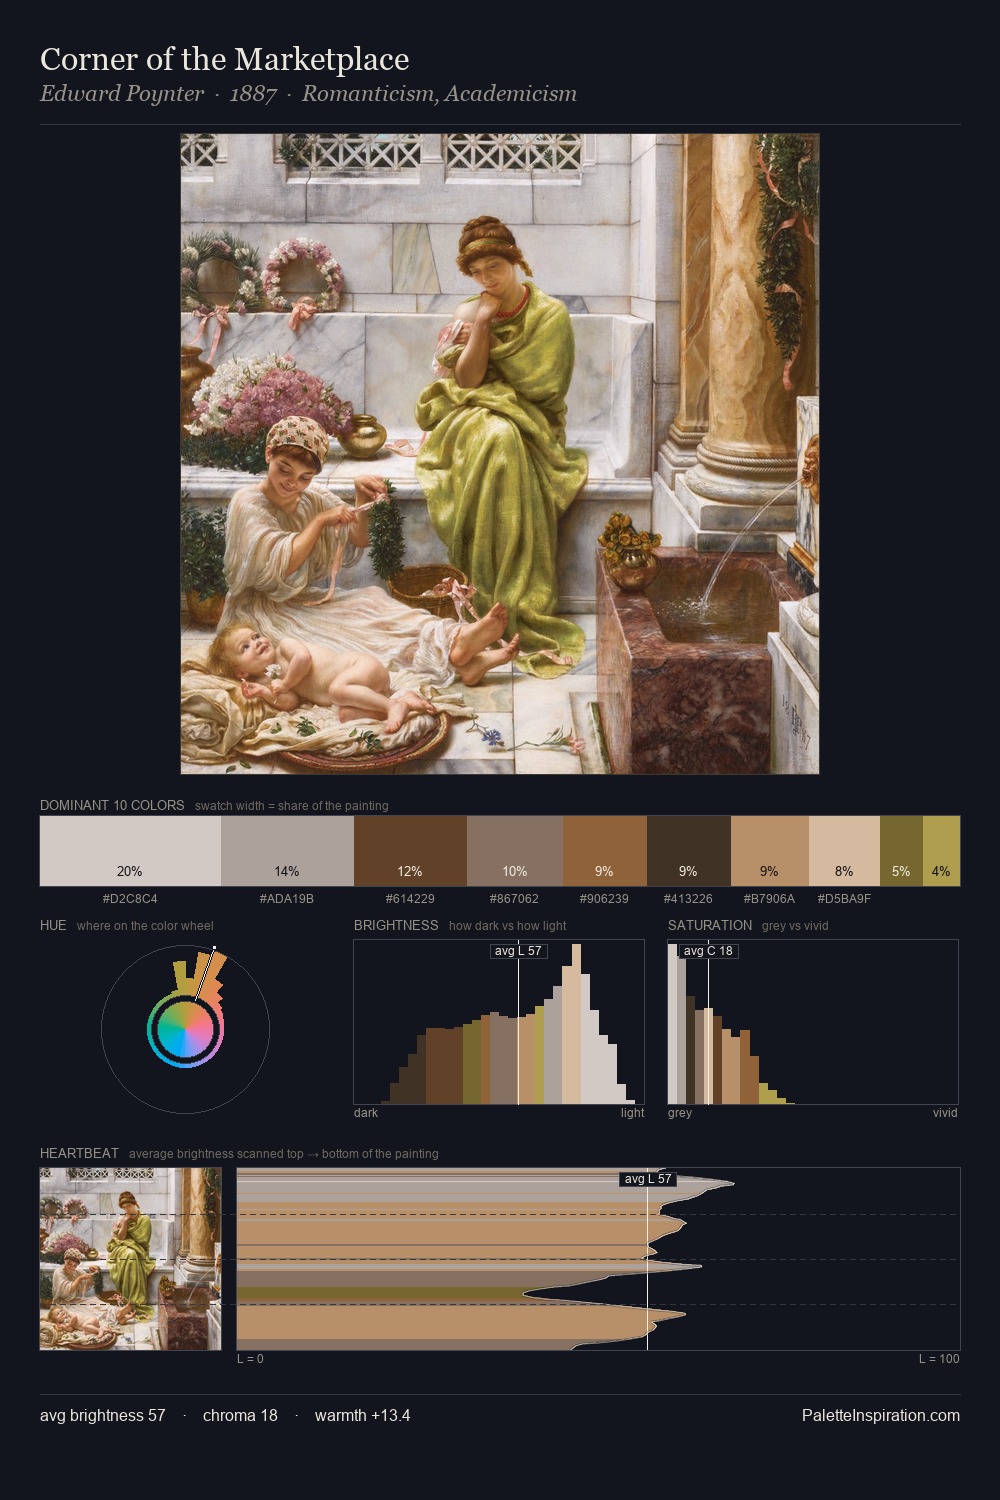The width and height of the screenshot is (1000, 1500).
Task: Click the 14% swatch #ADA19B
Action: (287, 851)
